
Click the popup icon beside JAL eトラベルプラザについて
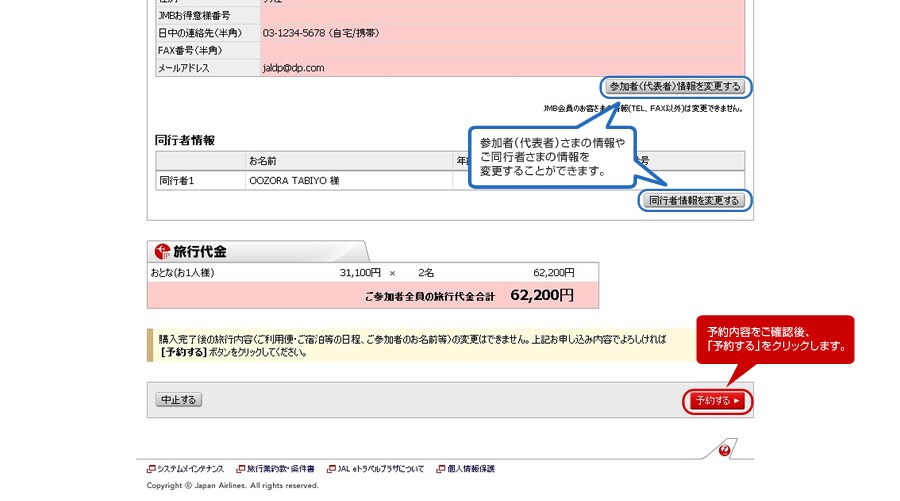click(x=331, y=469)
